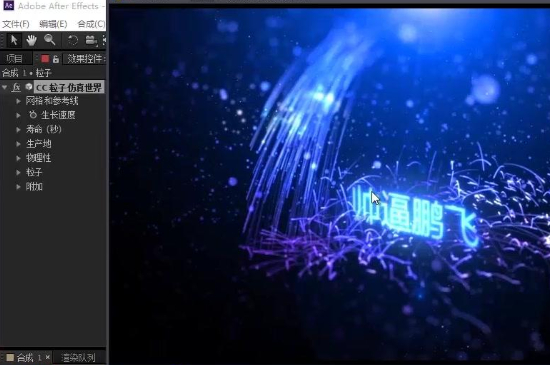Screen dimensions: 550x365
Task: Select the Hand tool
Action: [31, 40]
